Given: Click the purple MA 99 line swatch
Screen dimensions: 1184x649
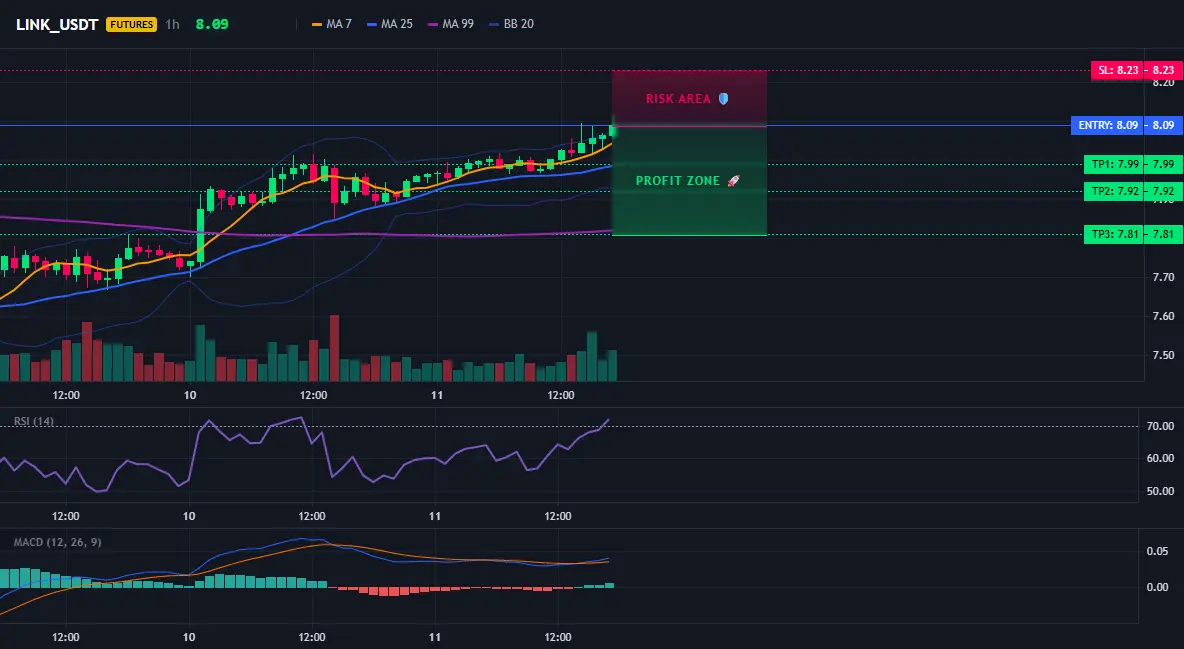Looking at the screenshot, I should [x=433, y=24].
